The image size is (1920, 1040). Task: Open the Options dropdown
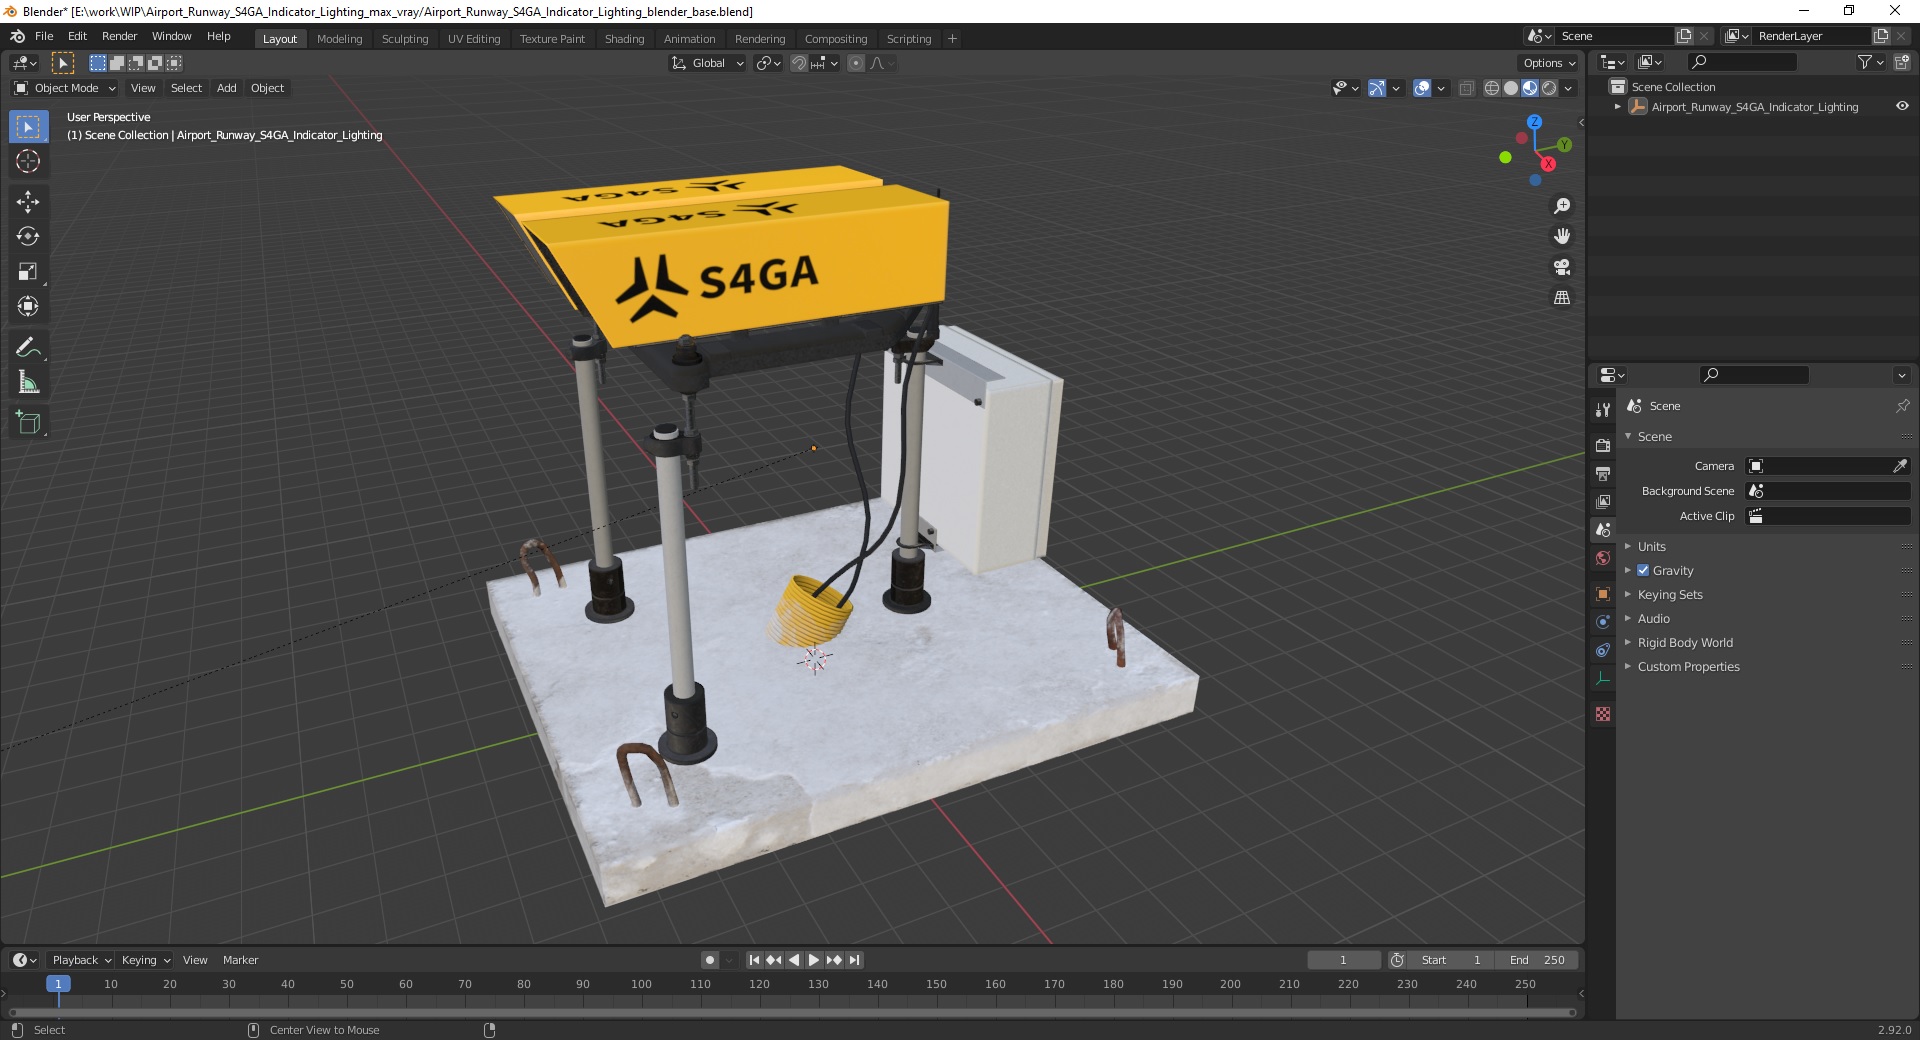[1549, 63]
